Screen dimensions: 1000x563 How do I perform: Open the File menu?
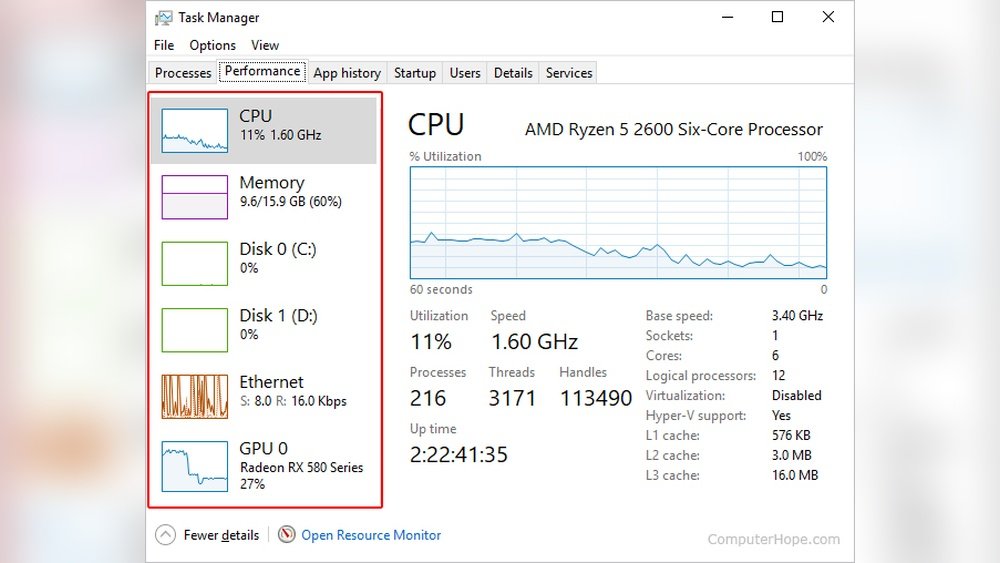point(164,45)
